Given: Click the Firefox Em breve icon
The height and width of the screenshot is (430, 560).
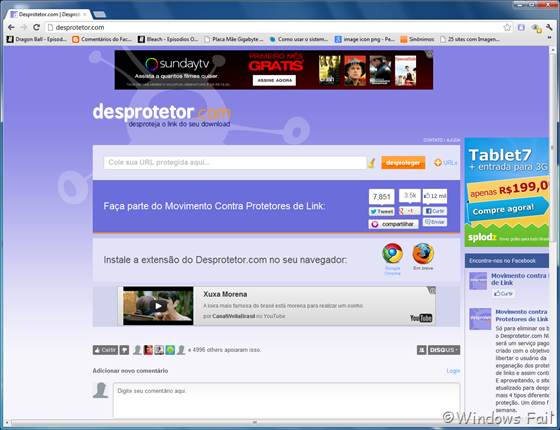Looking at the screenshot, I should click(423, 254).
